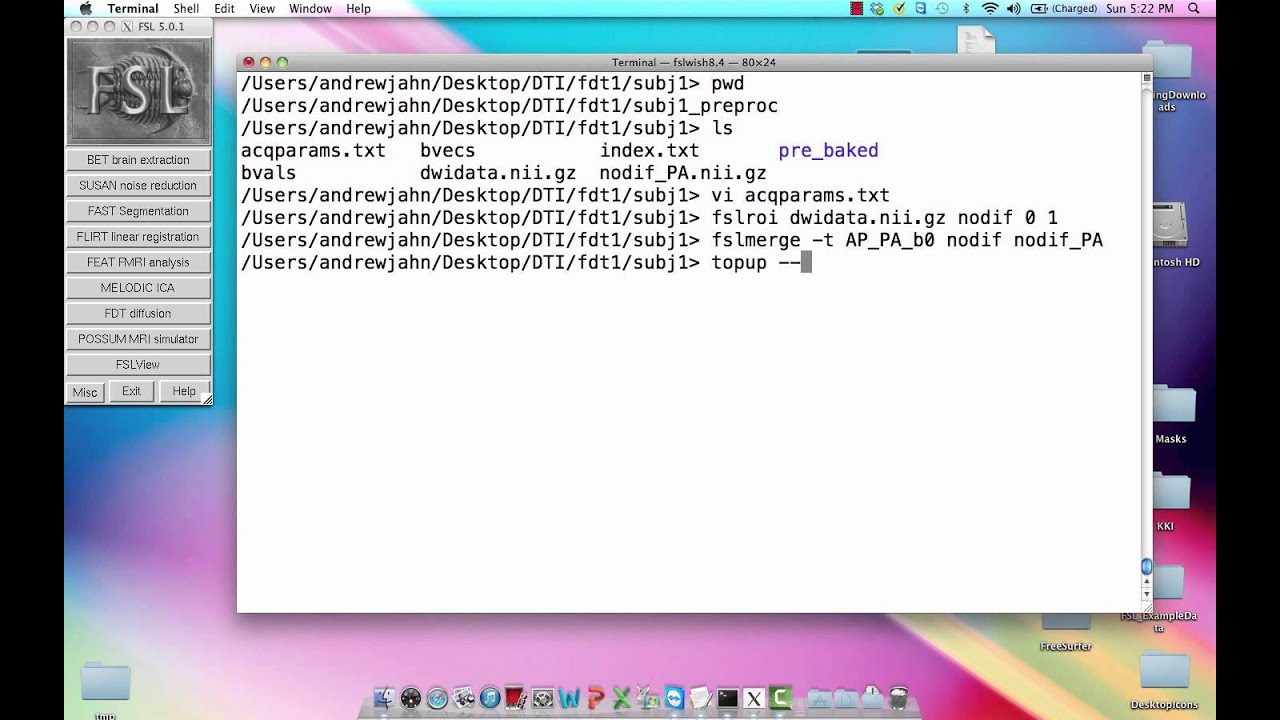Open FEAT FMRI analysis
1280x720 pixels.
click(x=138, y=262)
